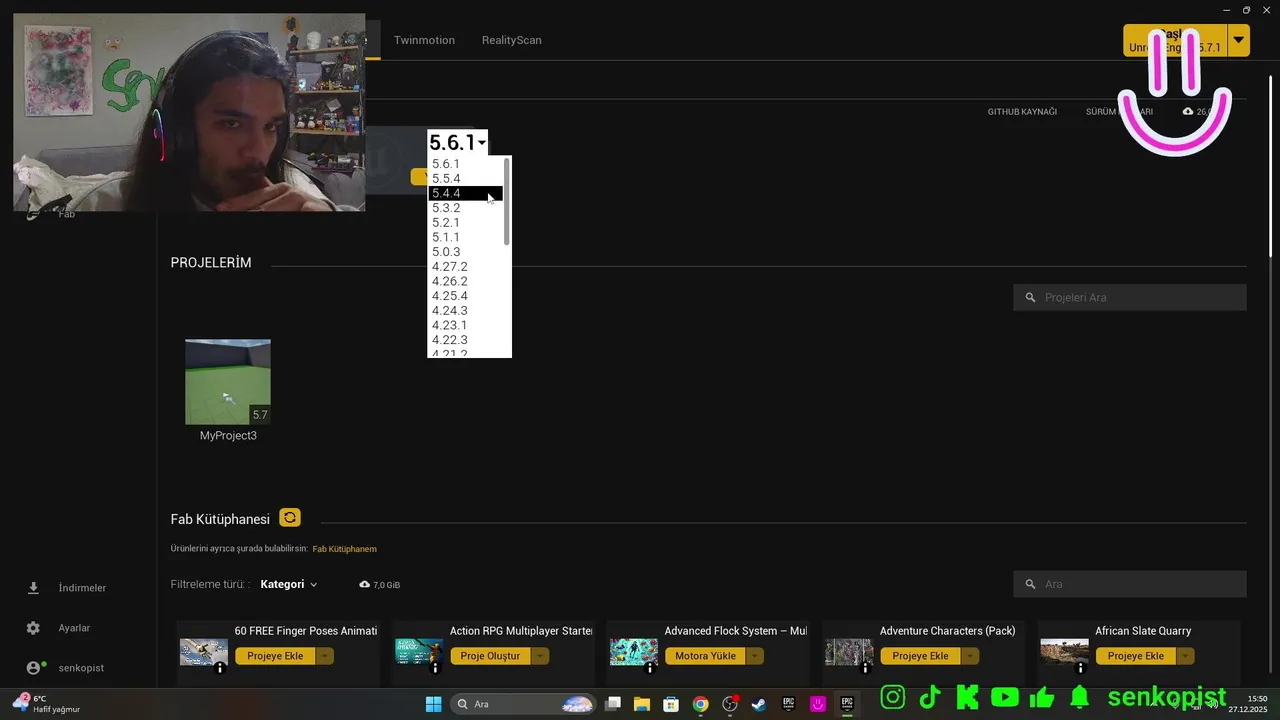Viewport: 1280px width, 720px height.
Task: Open the İndirmeler download icon in sidebar
Action: pos(33,588)
